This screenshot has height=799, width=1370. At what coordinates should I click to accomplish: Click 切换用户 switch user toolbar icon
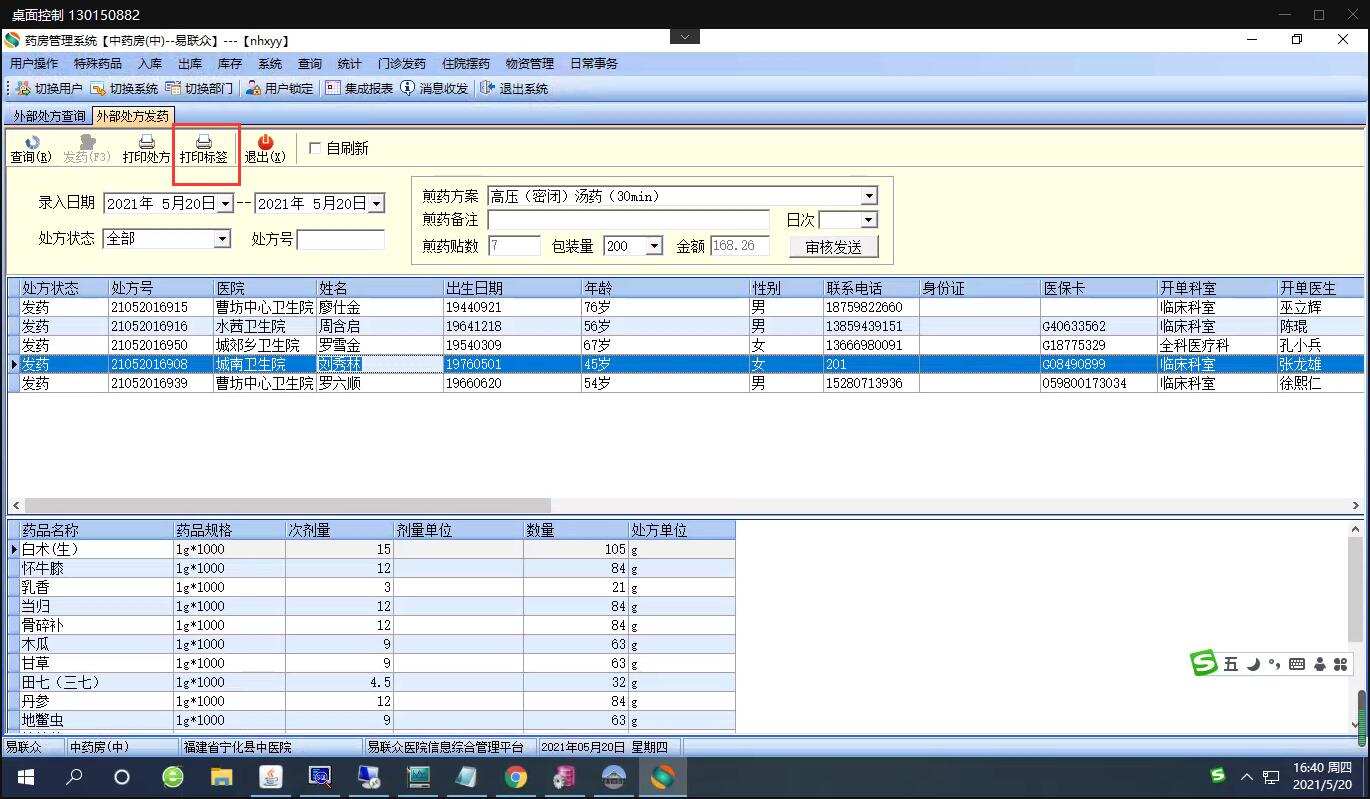pos(50,88)
